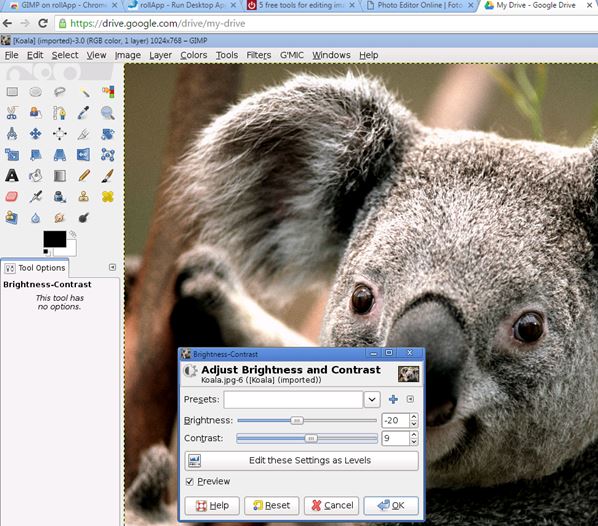The width and height of the screenshot is (598, 526).
Task: Select the Text tool
Action: (12, 175)
